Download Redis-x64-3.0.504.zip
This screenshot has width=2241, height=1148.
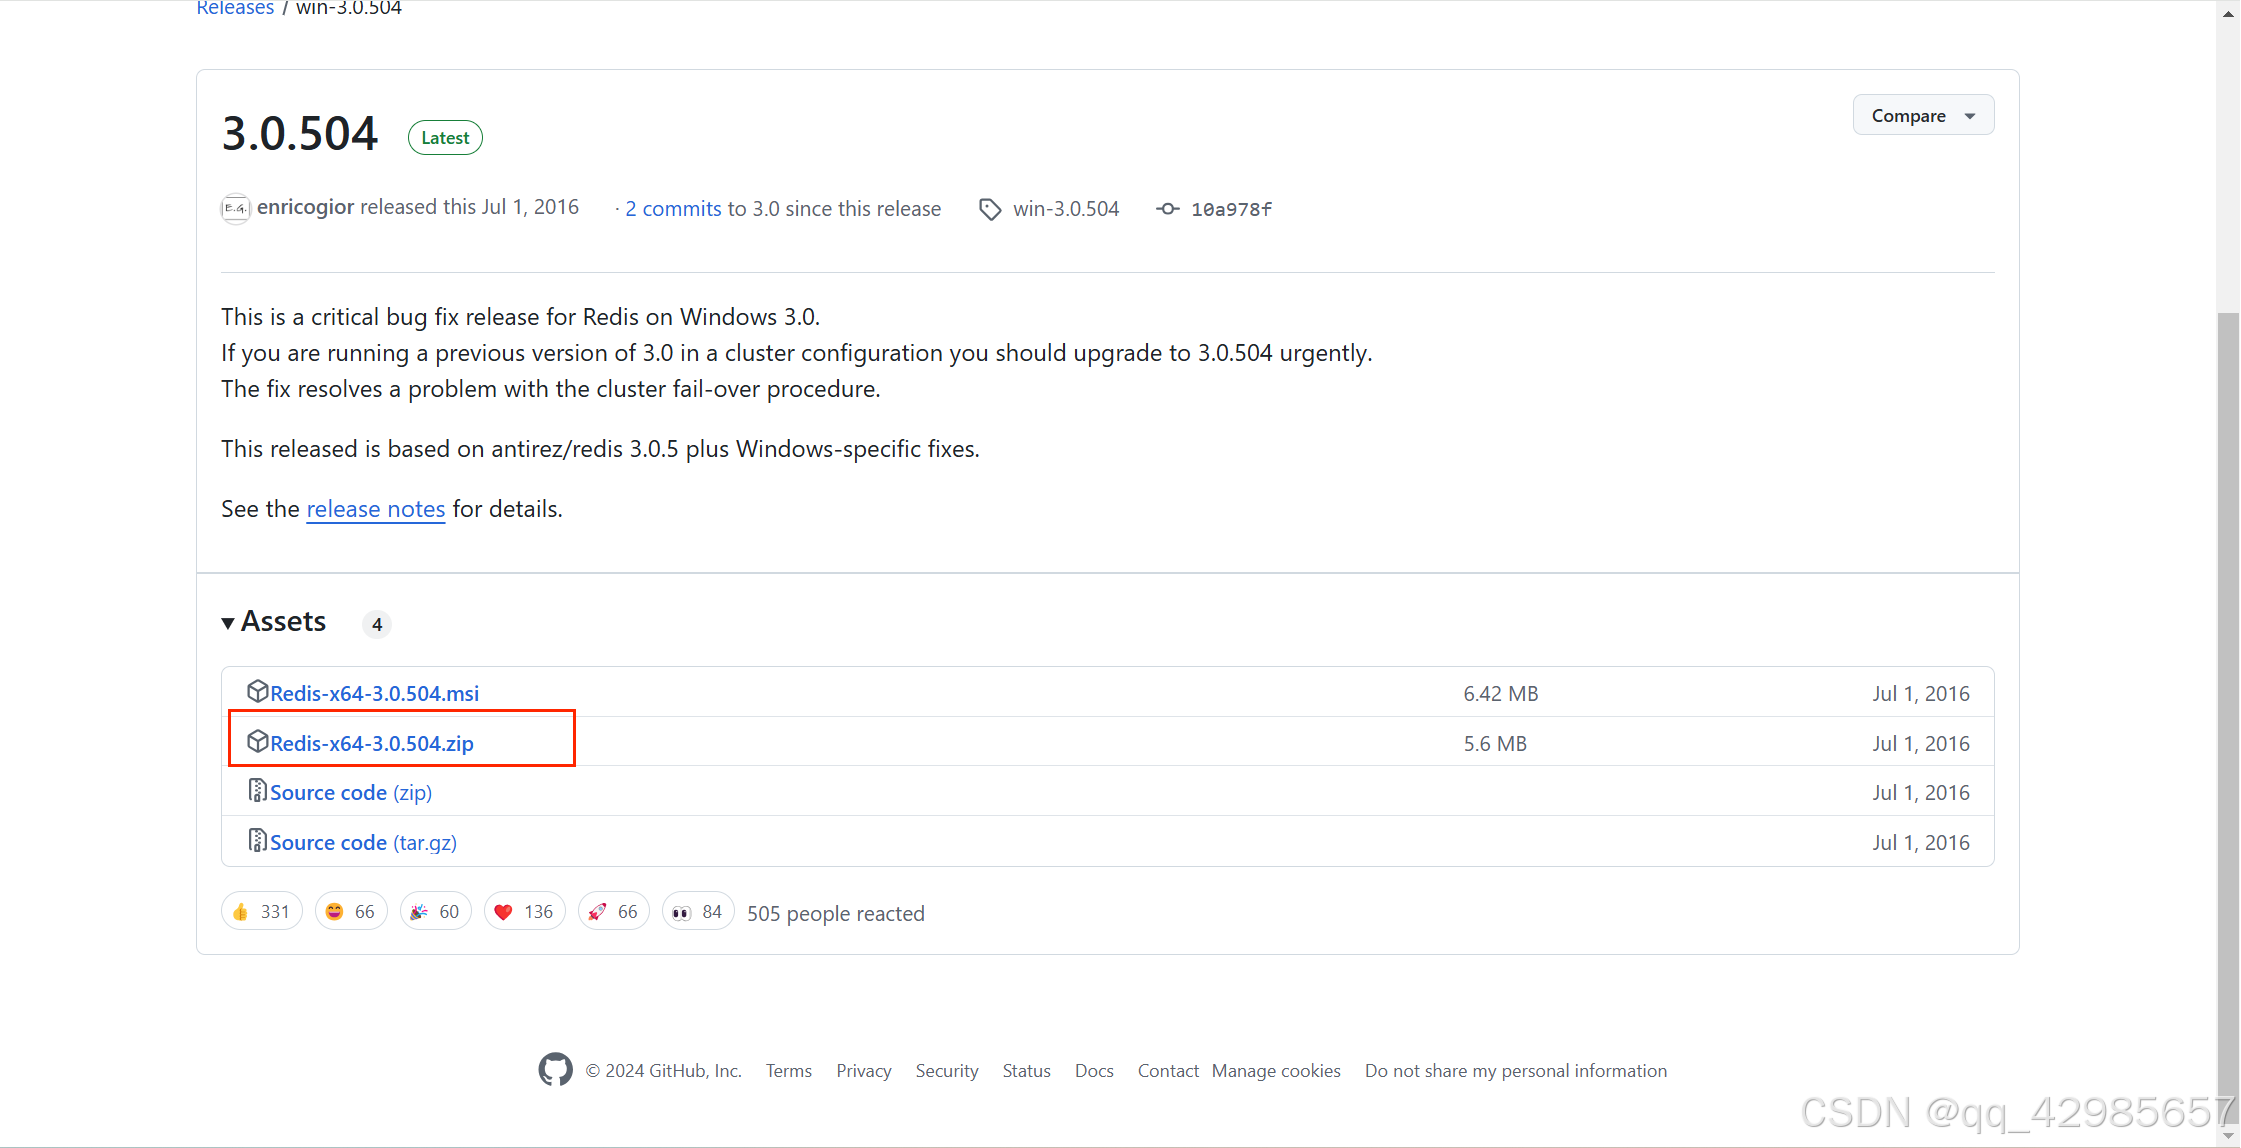click(371, 743)
